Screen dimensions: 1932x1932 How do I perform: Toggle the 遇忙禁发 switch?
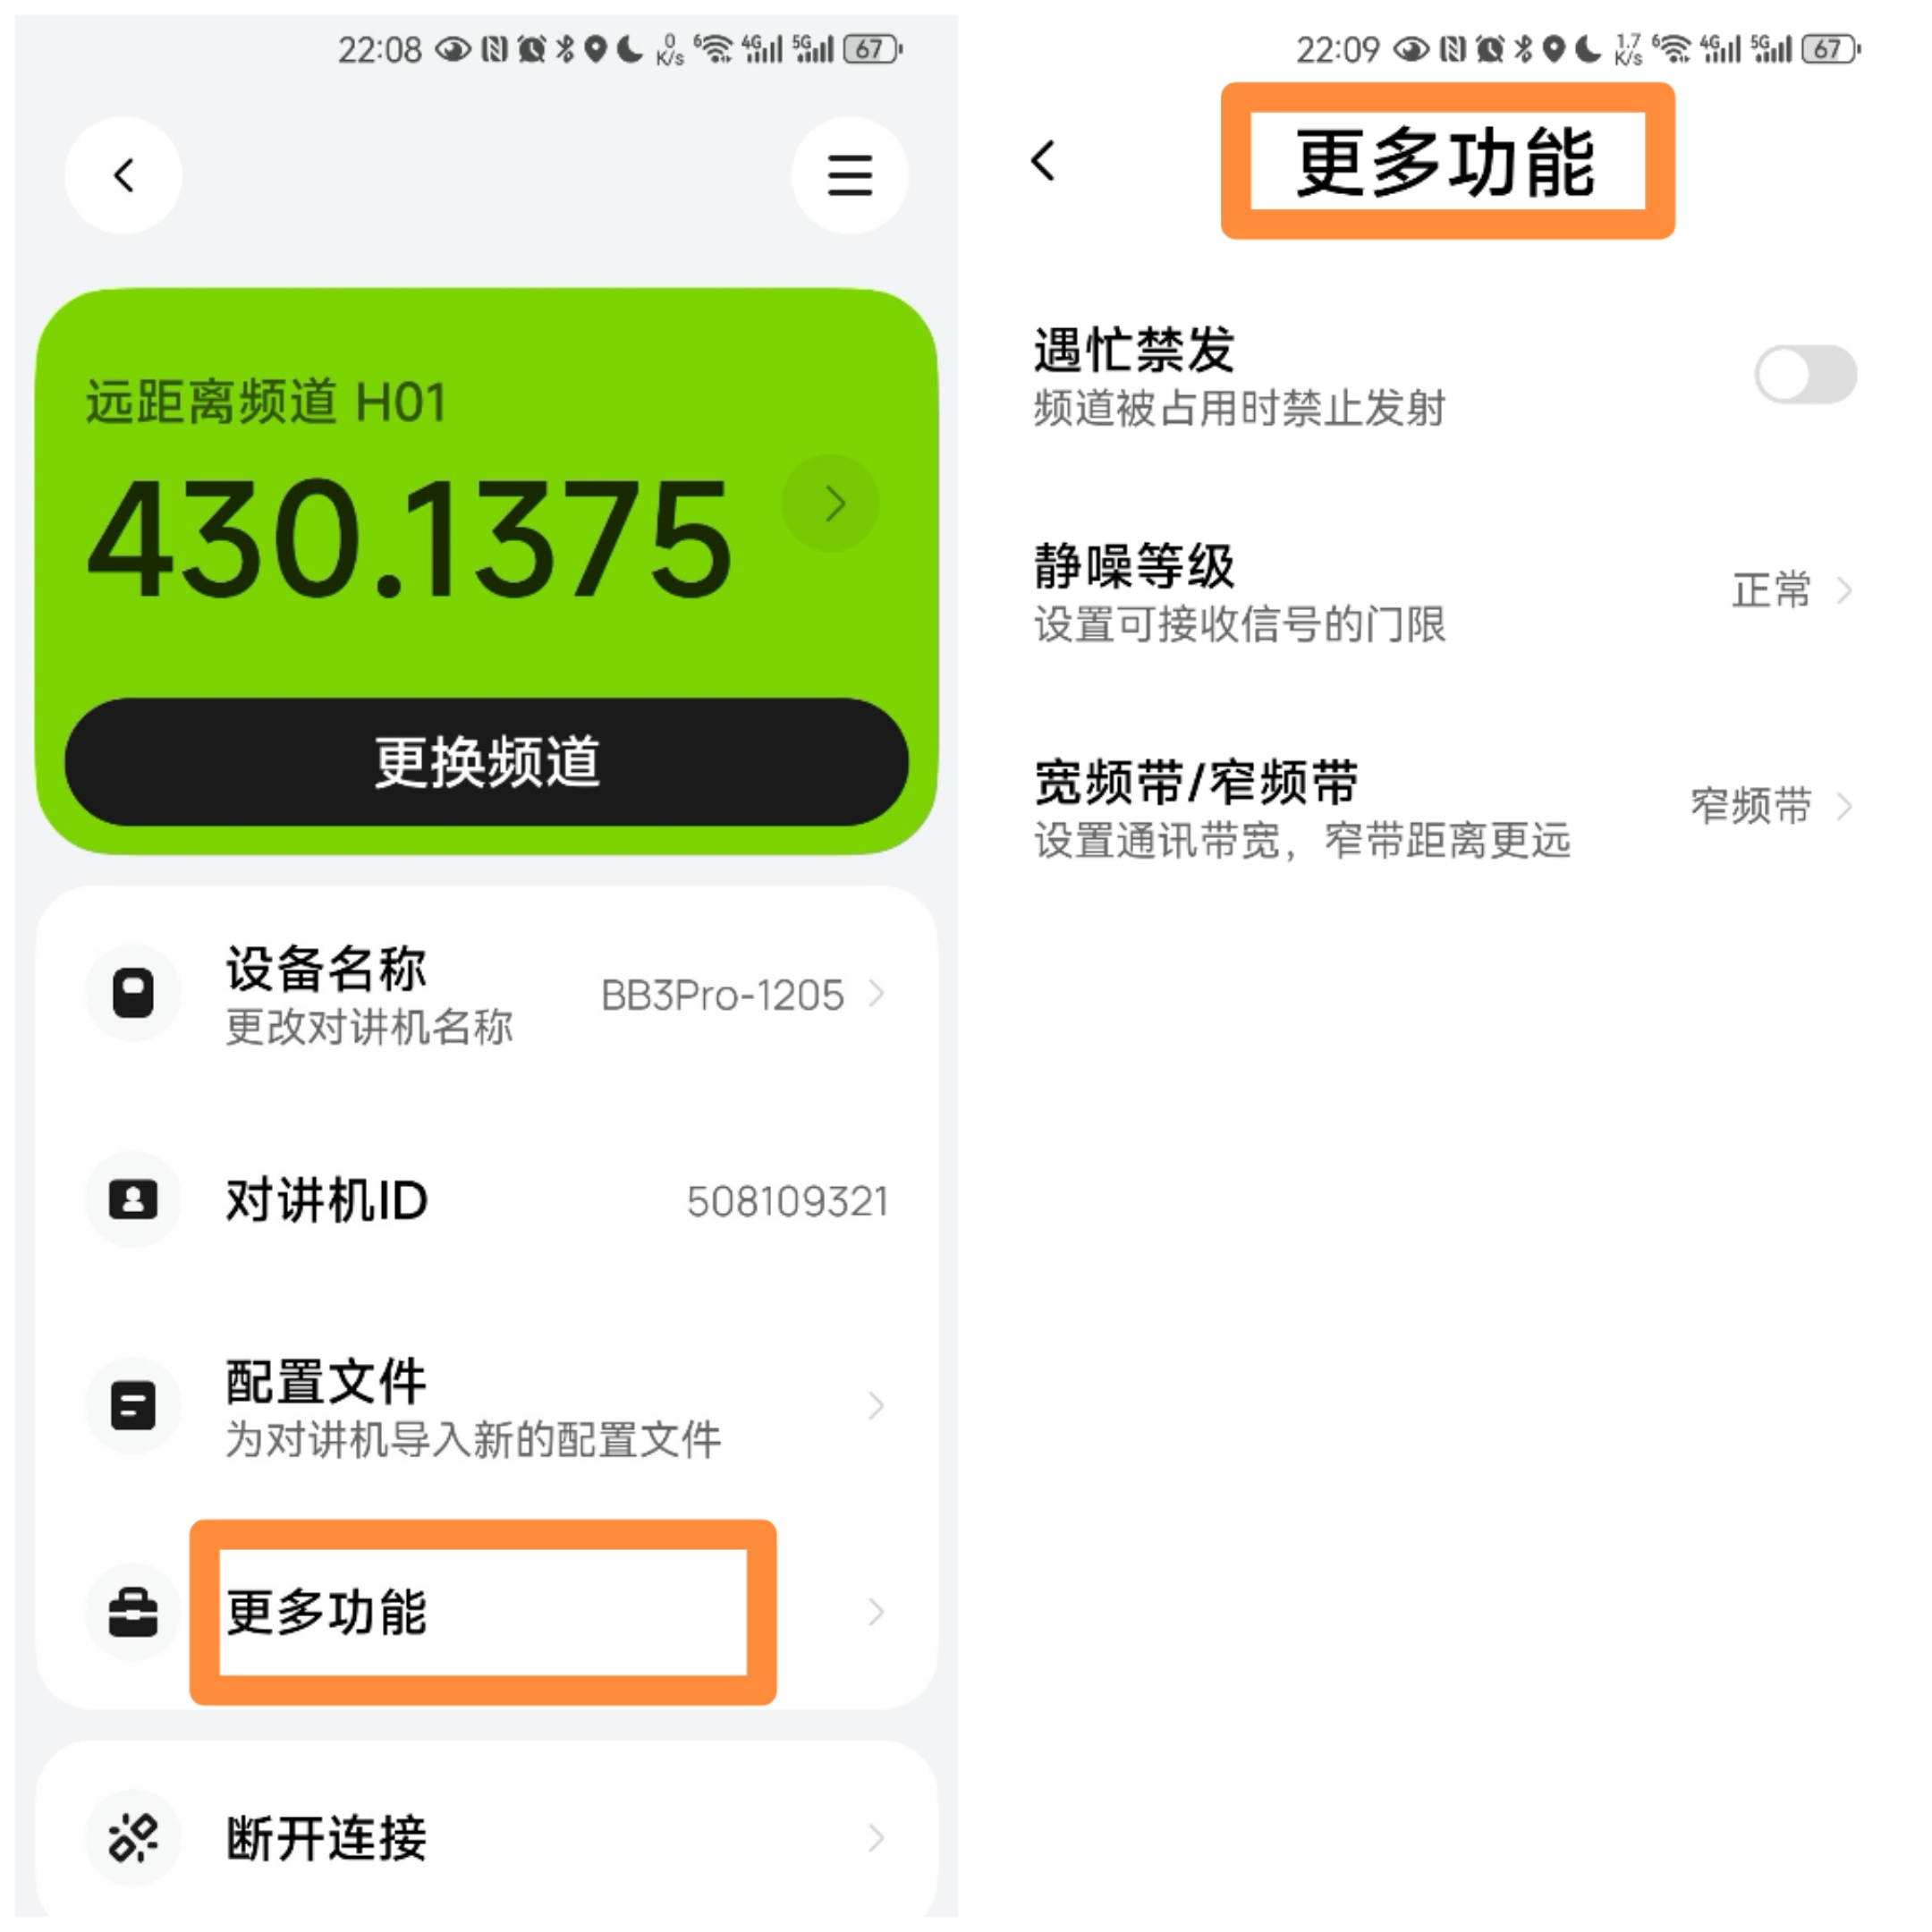tap(1805, 375)
